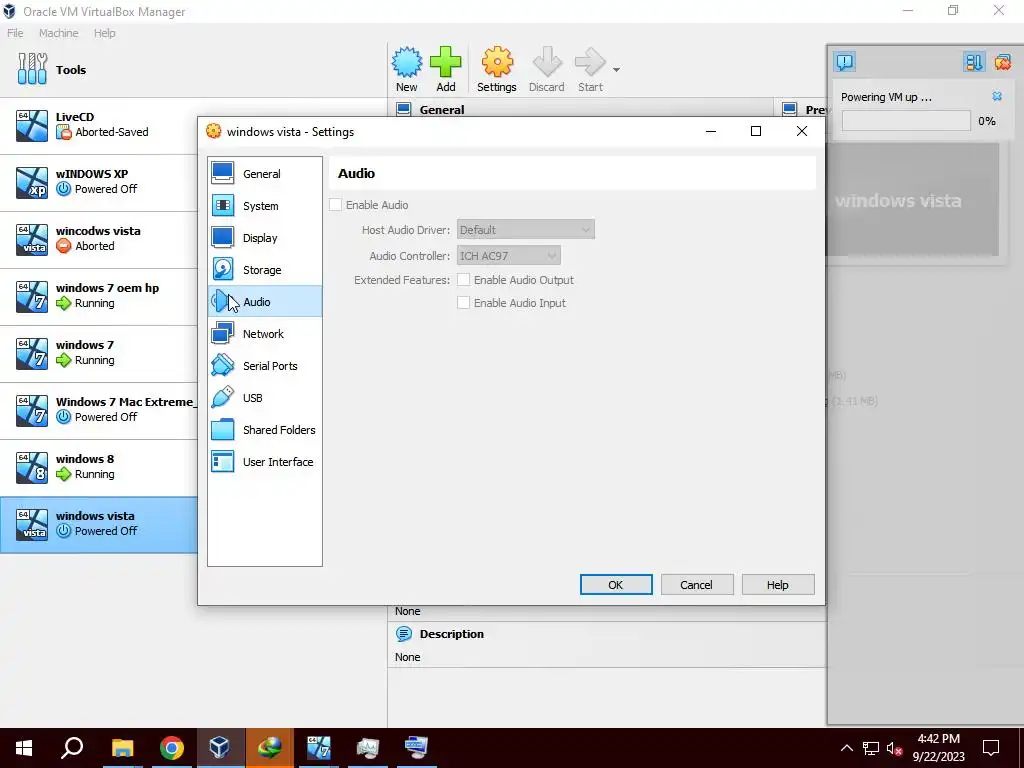The image size is (1024, 768).
Task: Open the Windows Start menu
Action: (24, 748)
